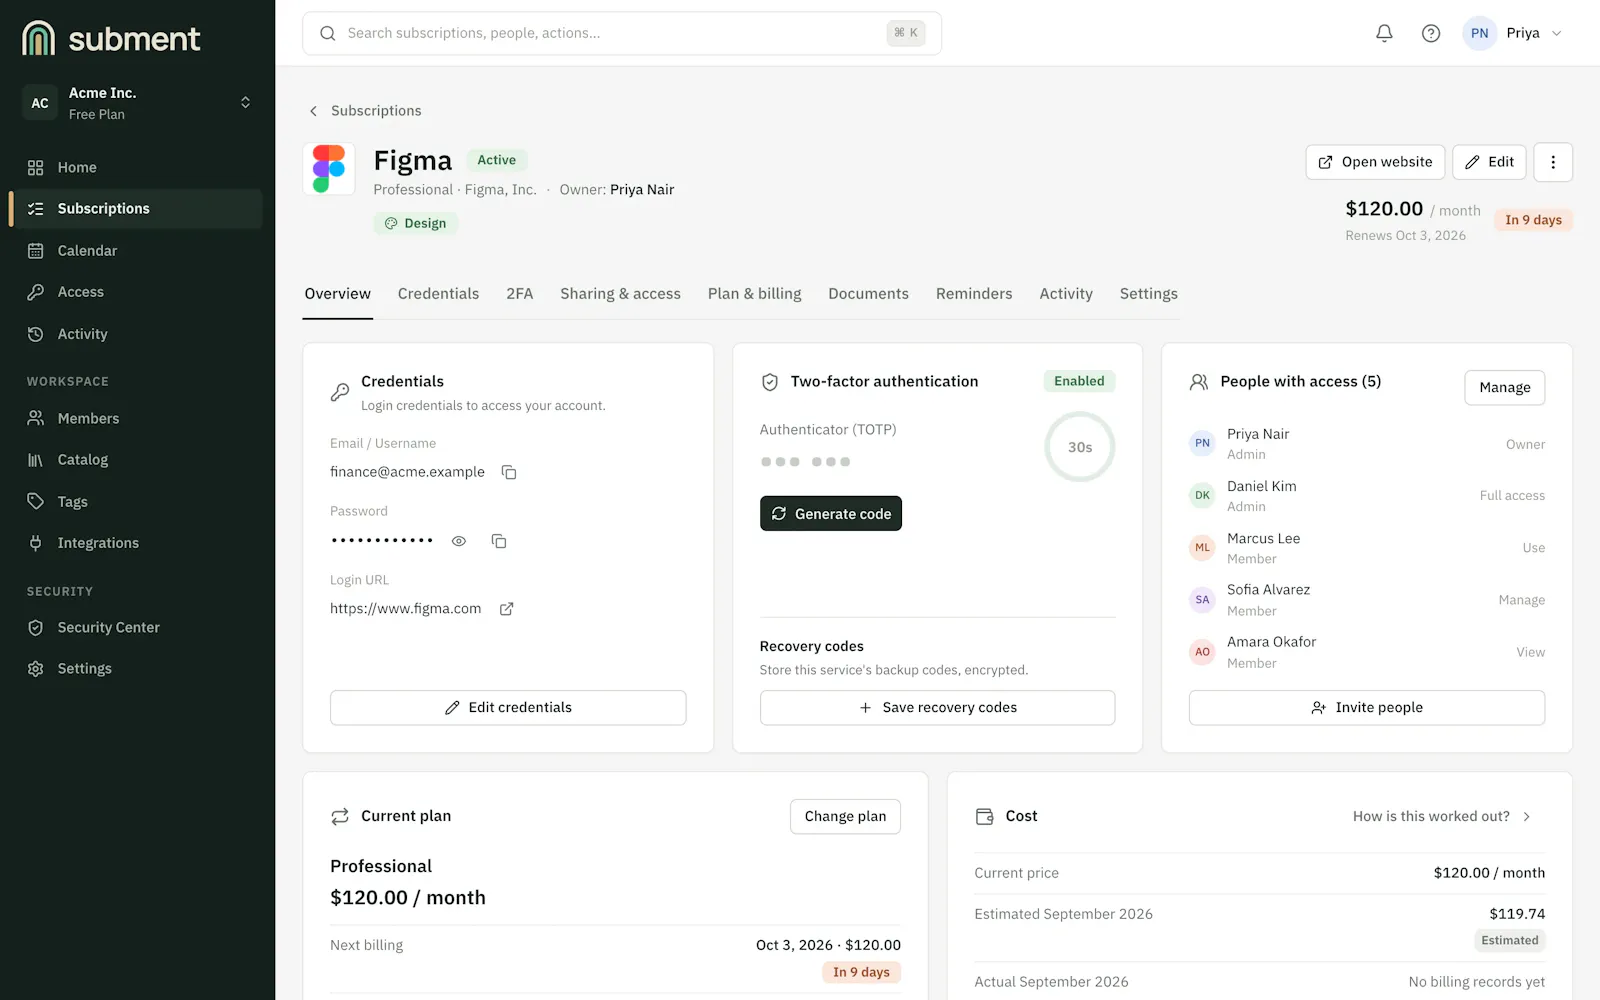The height and width of the screenshot is (1000, 1600).
Task: Switch to the 2FA tab
Action: point(519,294)
